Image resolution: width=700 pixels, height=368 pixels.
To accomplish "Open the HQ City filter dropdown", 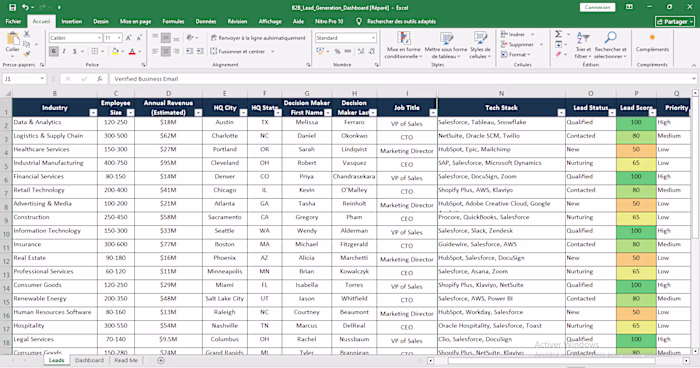I will [x=243, y=113].
